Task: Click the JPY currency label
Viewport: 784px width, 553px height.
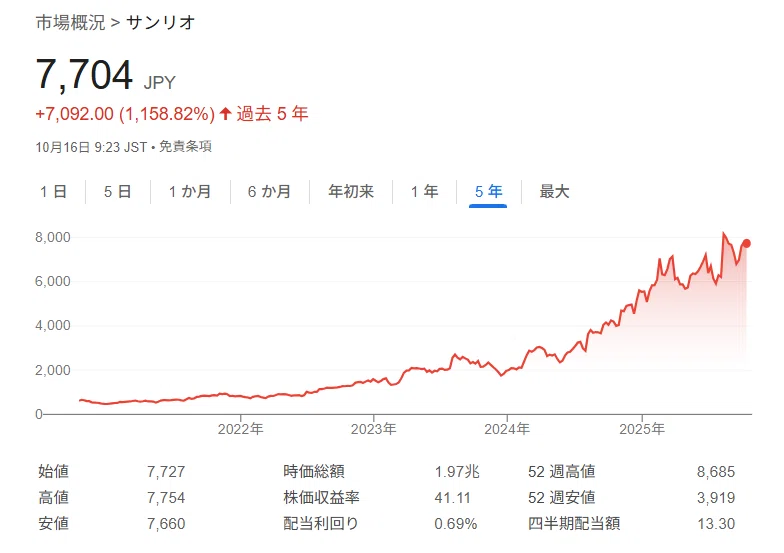Action: click(160, 82)
